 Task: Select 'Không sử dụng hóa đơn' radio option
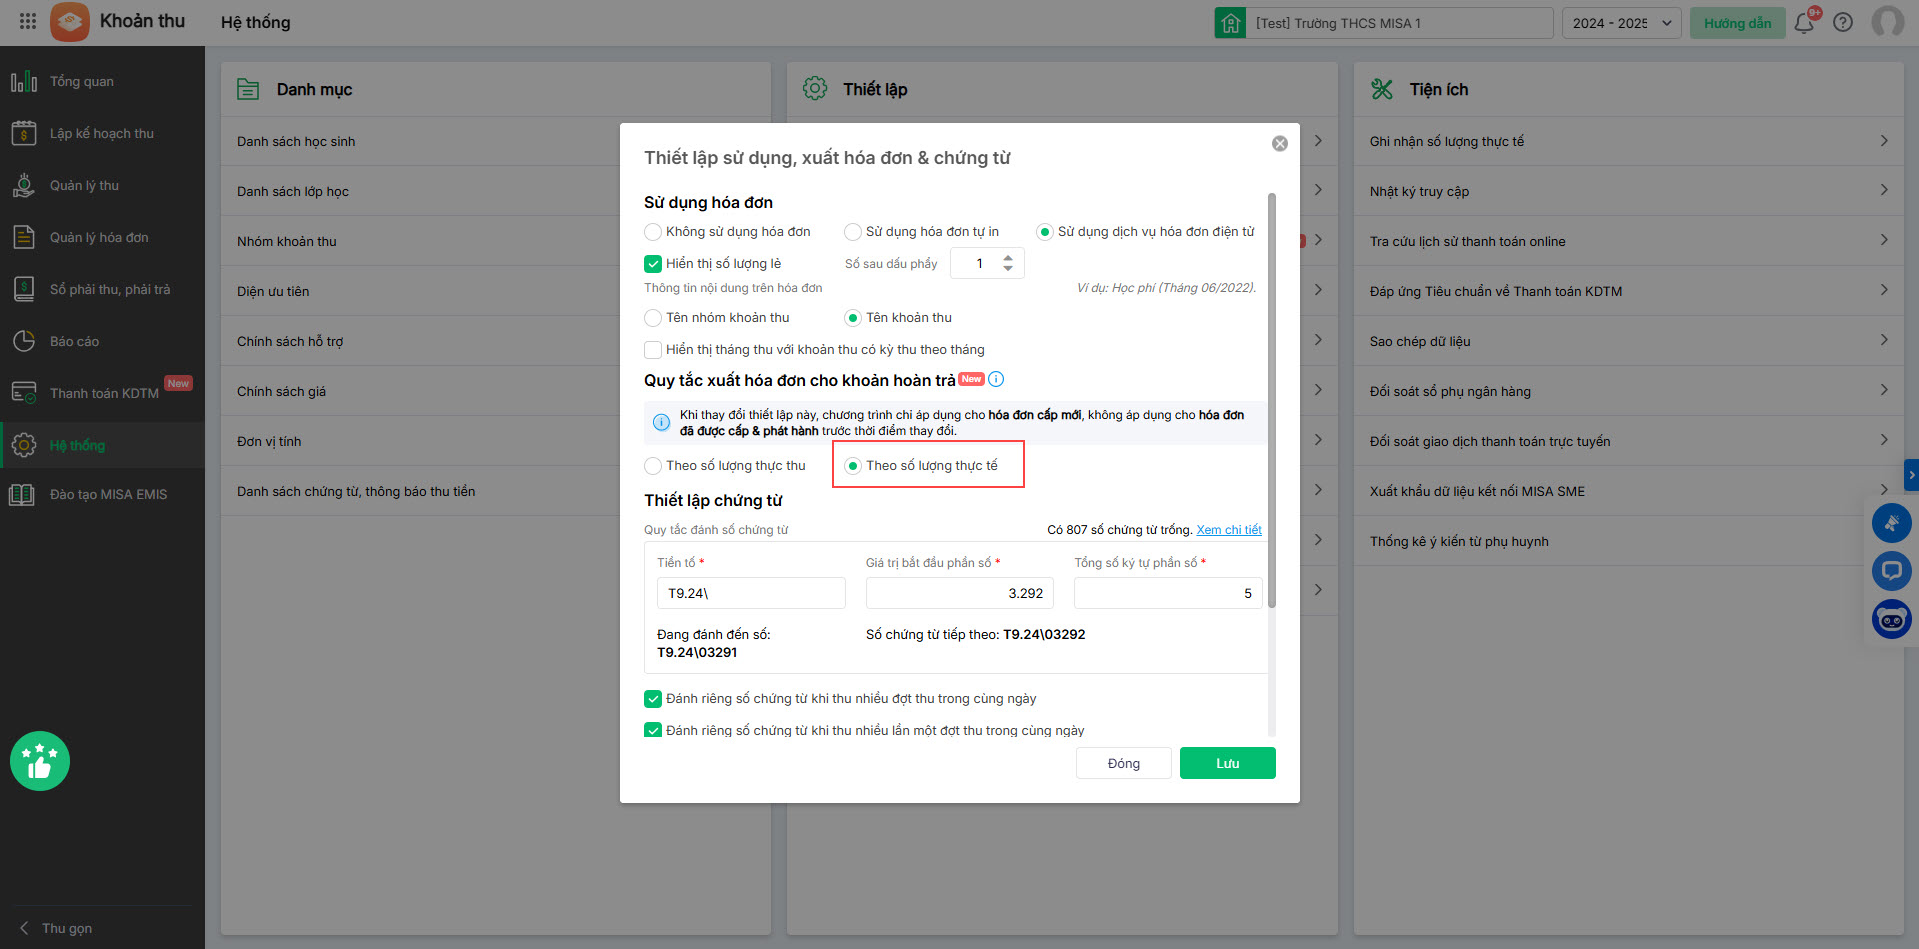coord(653,232)
